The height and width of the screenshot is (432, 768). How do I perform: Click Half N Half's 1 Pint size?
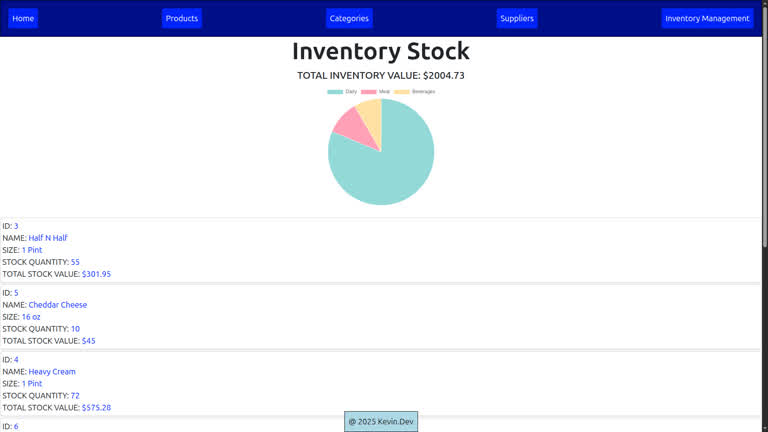(x=32, y=250)
